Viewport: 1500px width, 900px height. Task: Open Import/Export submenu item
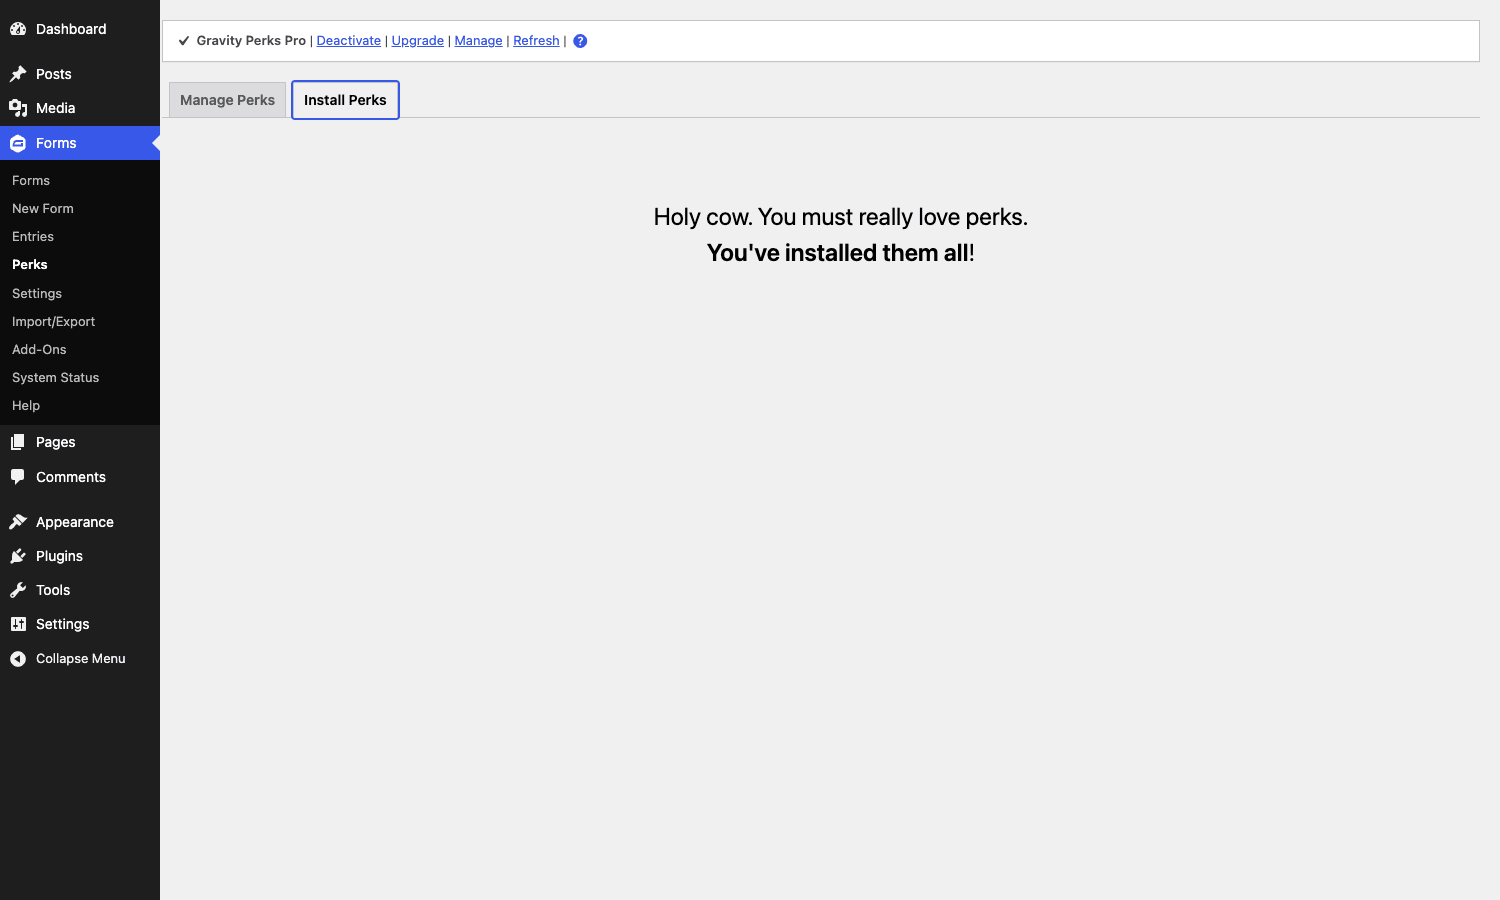54,321
